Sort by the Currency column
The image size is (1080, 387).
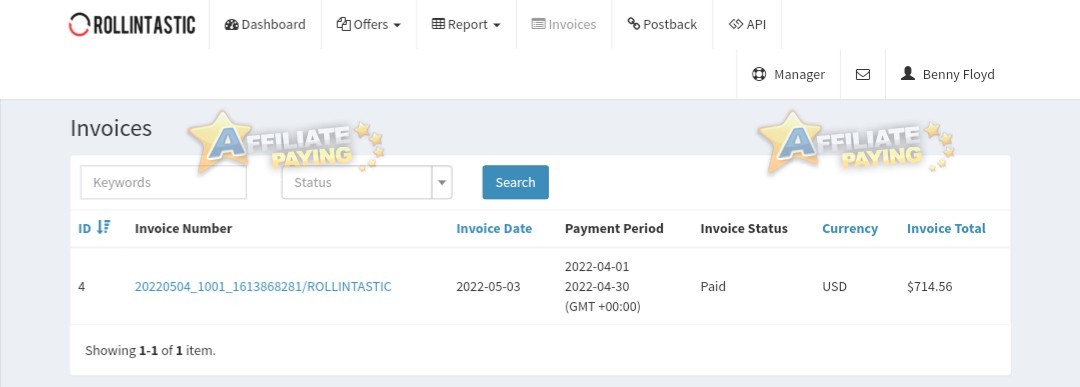[850, 229]
